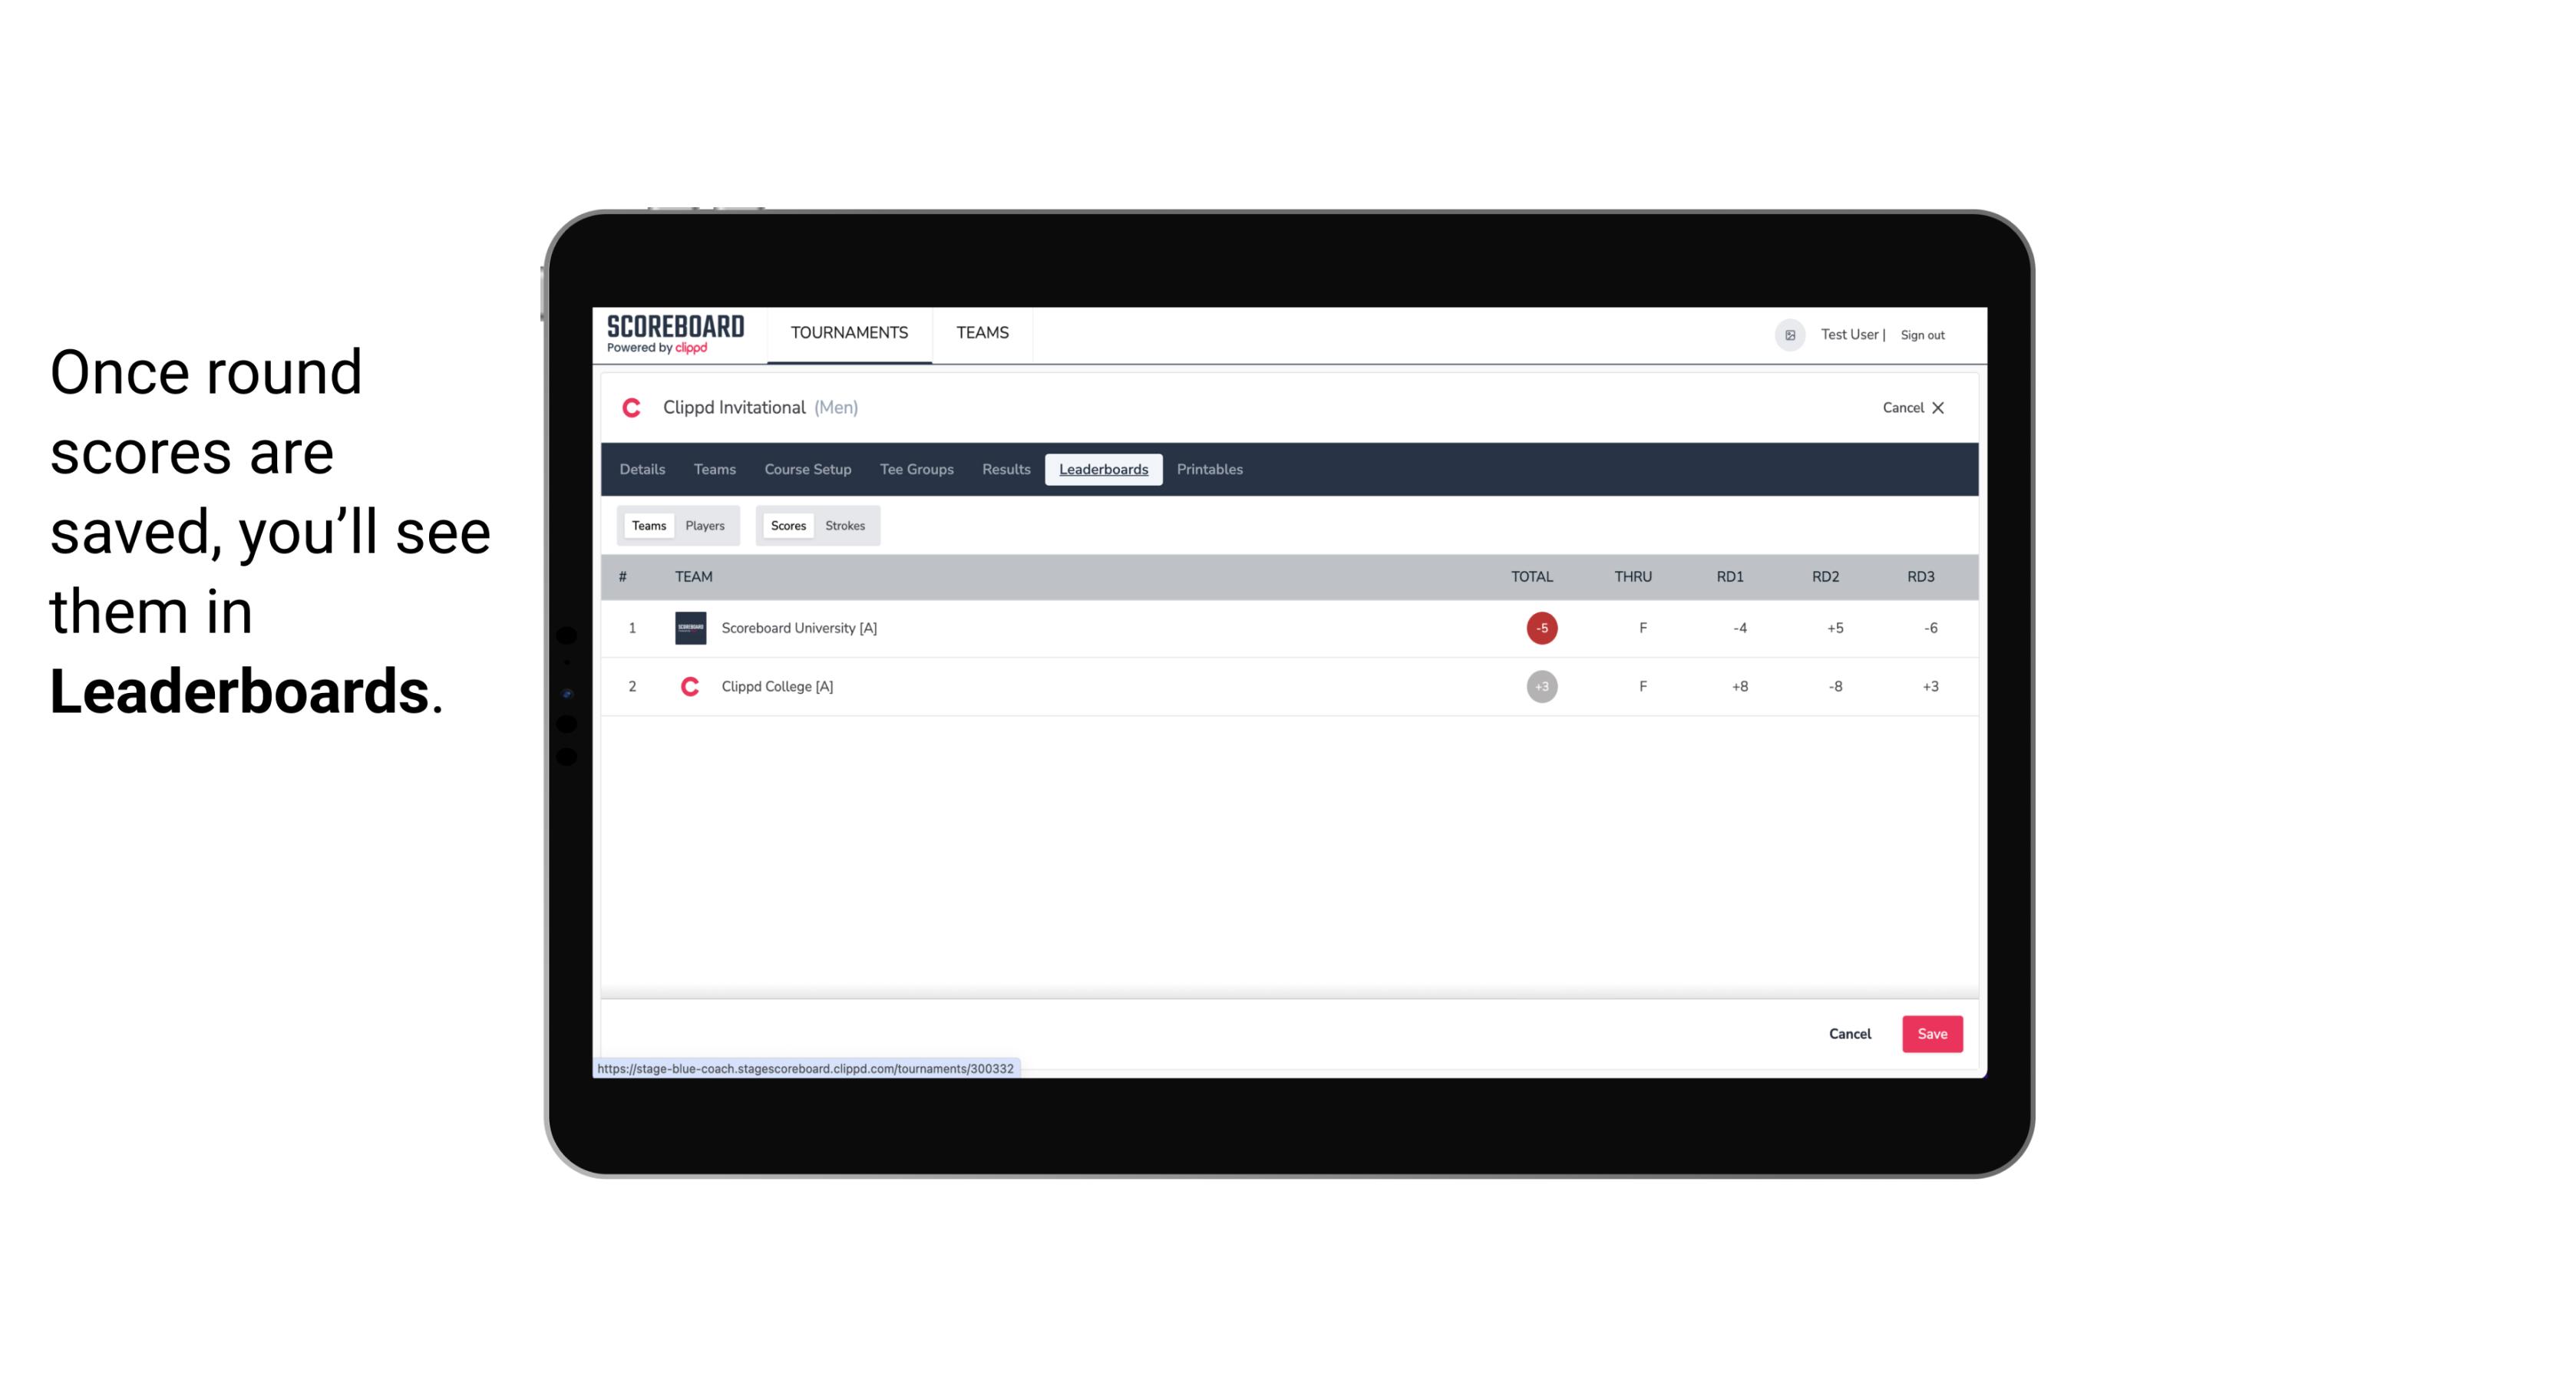The width and height of the screenshot is (2576, 1386).
Task: Click the Cancel button
Action: point(1849,1033)
